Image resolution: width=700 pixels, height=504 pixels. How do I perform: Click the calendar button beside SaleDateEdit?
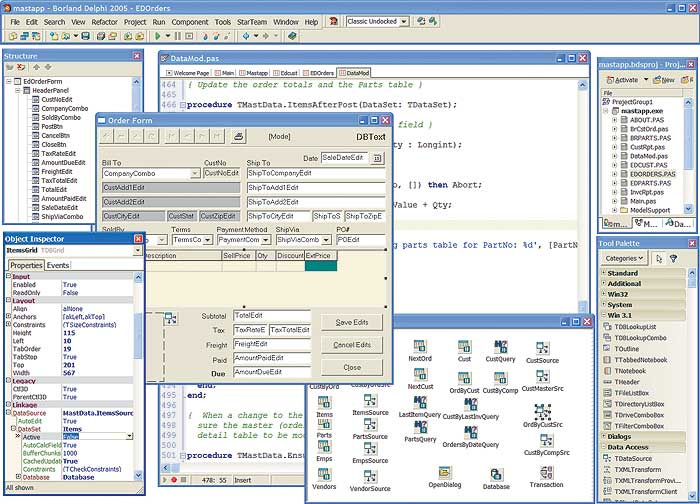click(377, 158)
